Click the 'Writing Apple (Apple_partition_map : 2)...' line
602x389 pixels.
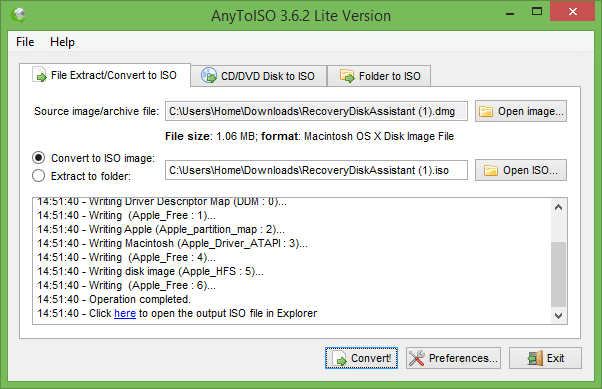161,229
